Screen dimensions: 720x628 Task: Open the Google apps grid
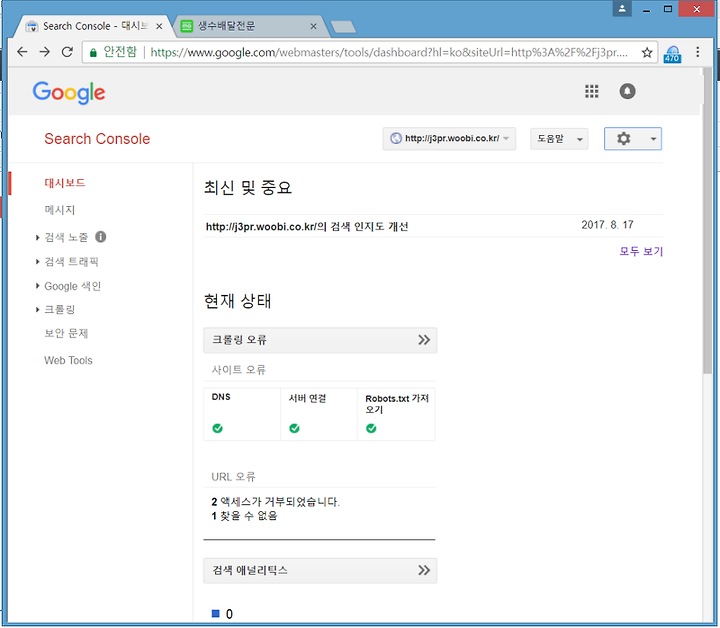[591, 91]
